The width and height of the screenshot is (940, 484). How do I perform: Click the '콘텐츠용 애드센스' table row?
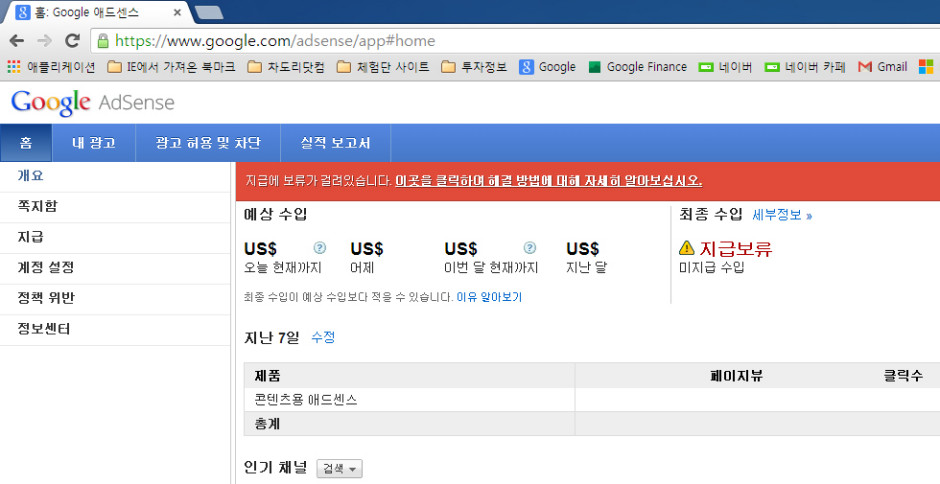[592, 399]
